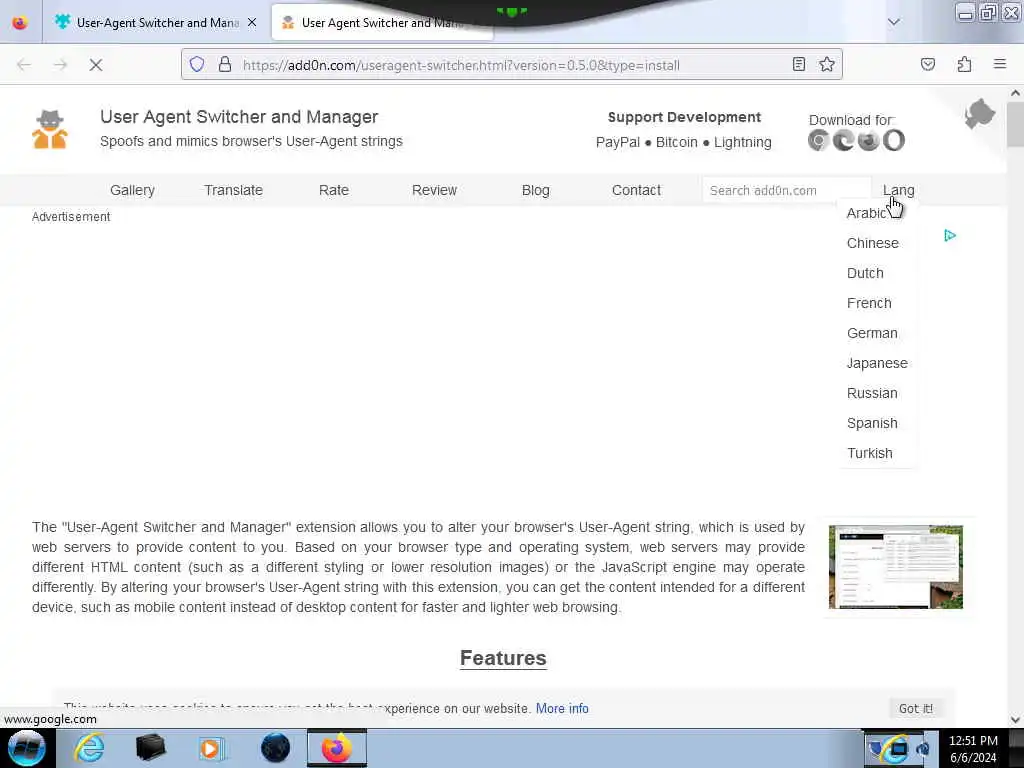Click the User Agent Switcher and Manager title
This screenshot has width=1024, height=768.
click(239, 117)
